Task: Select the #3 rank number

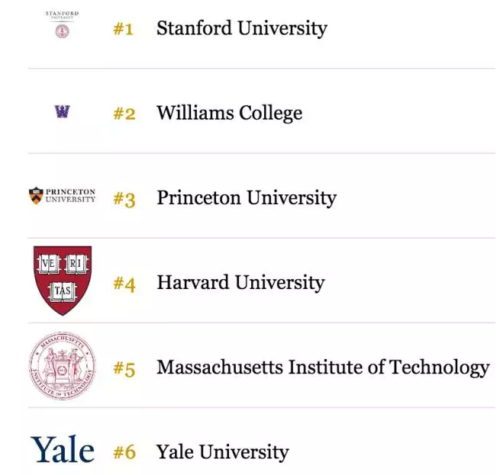Action: click(124, 200)
